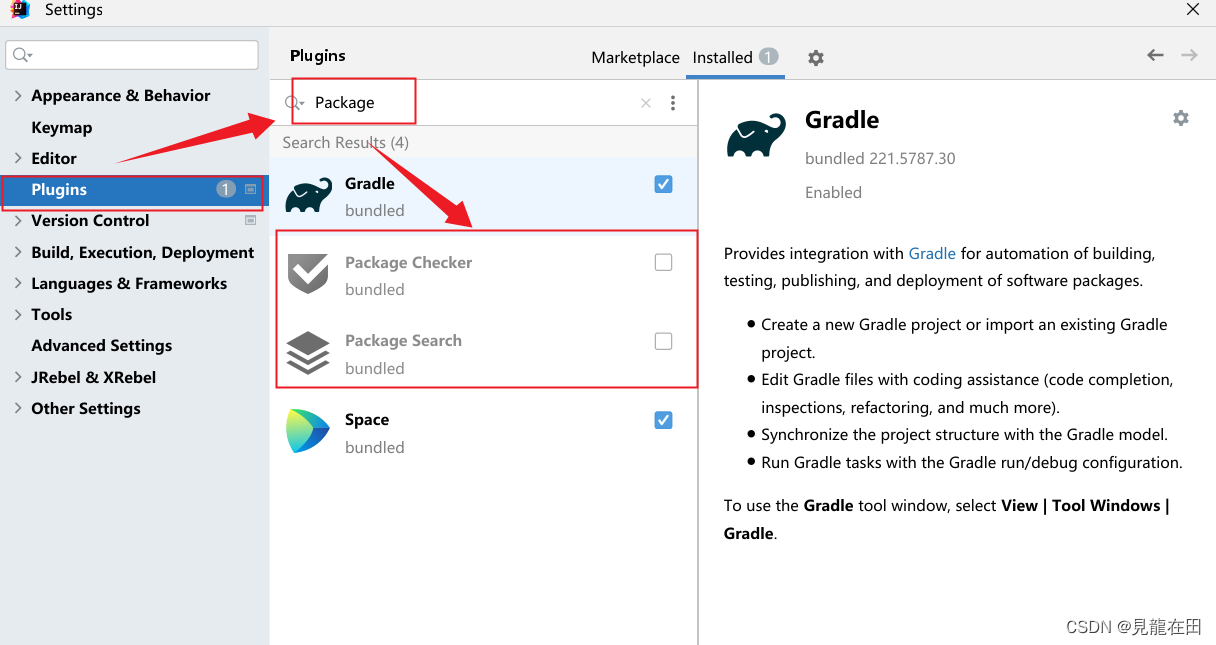Select the Package Checker plugin name
Image resolution: width=1216 pixels, height=645 pixels.
coord(408,262)
